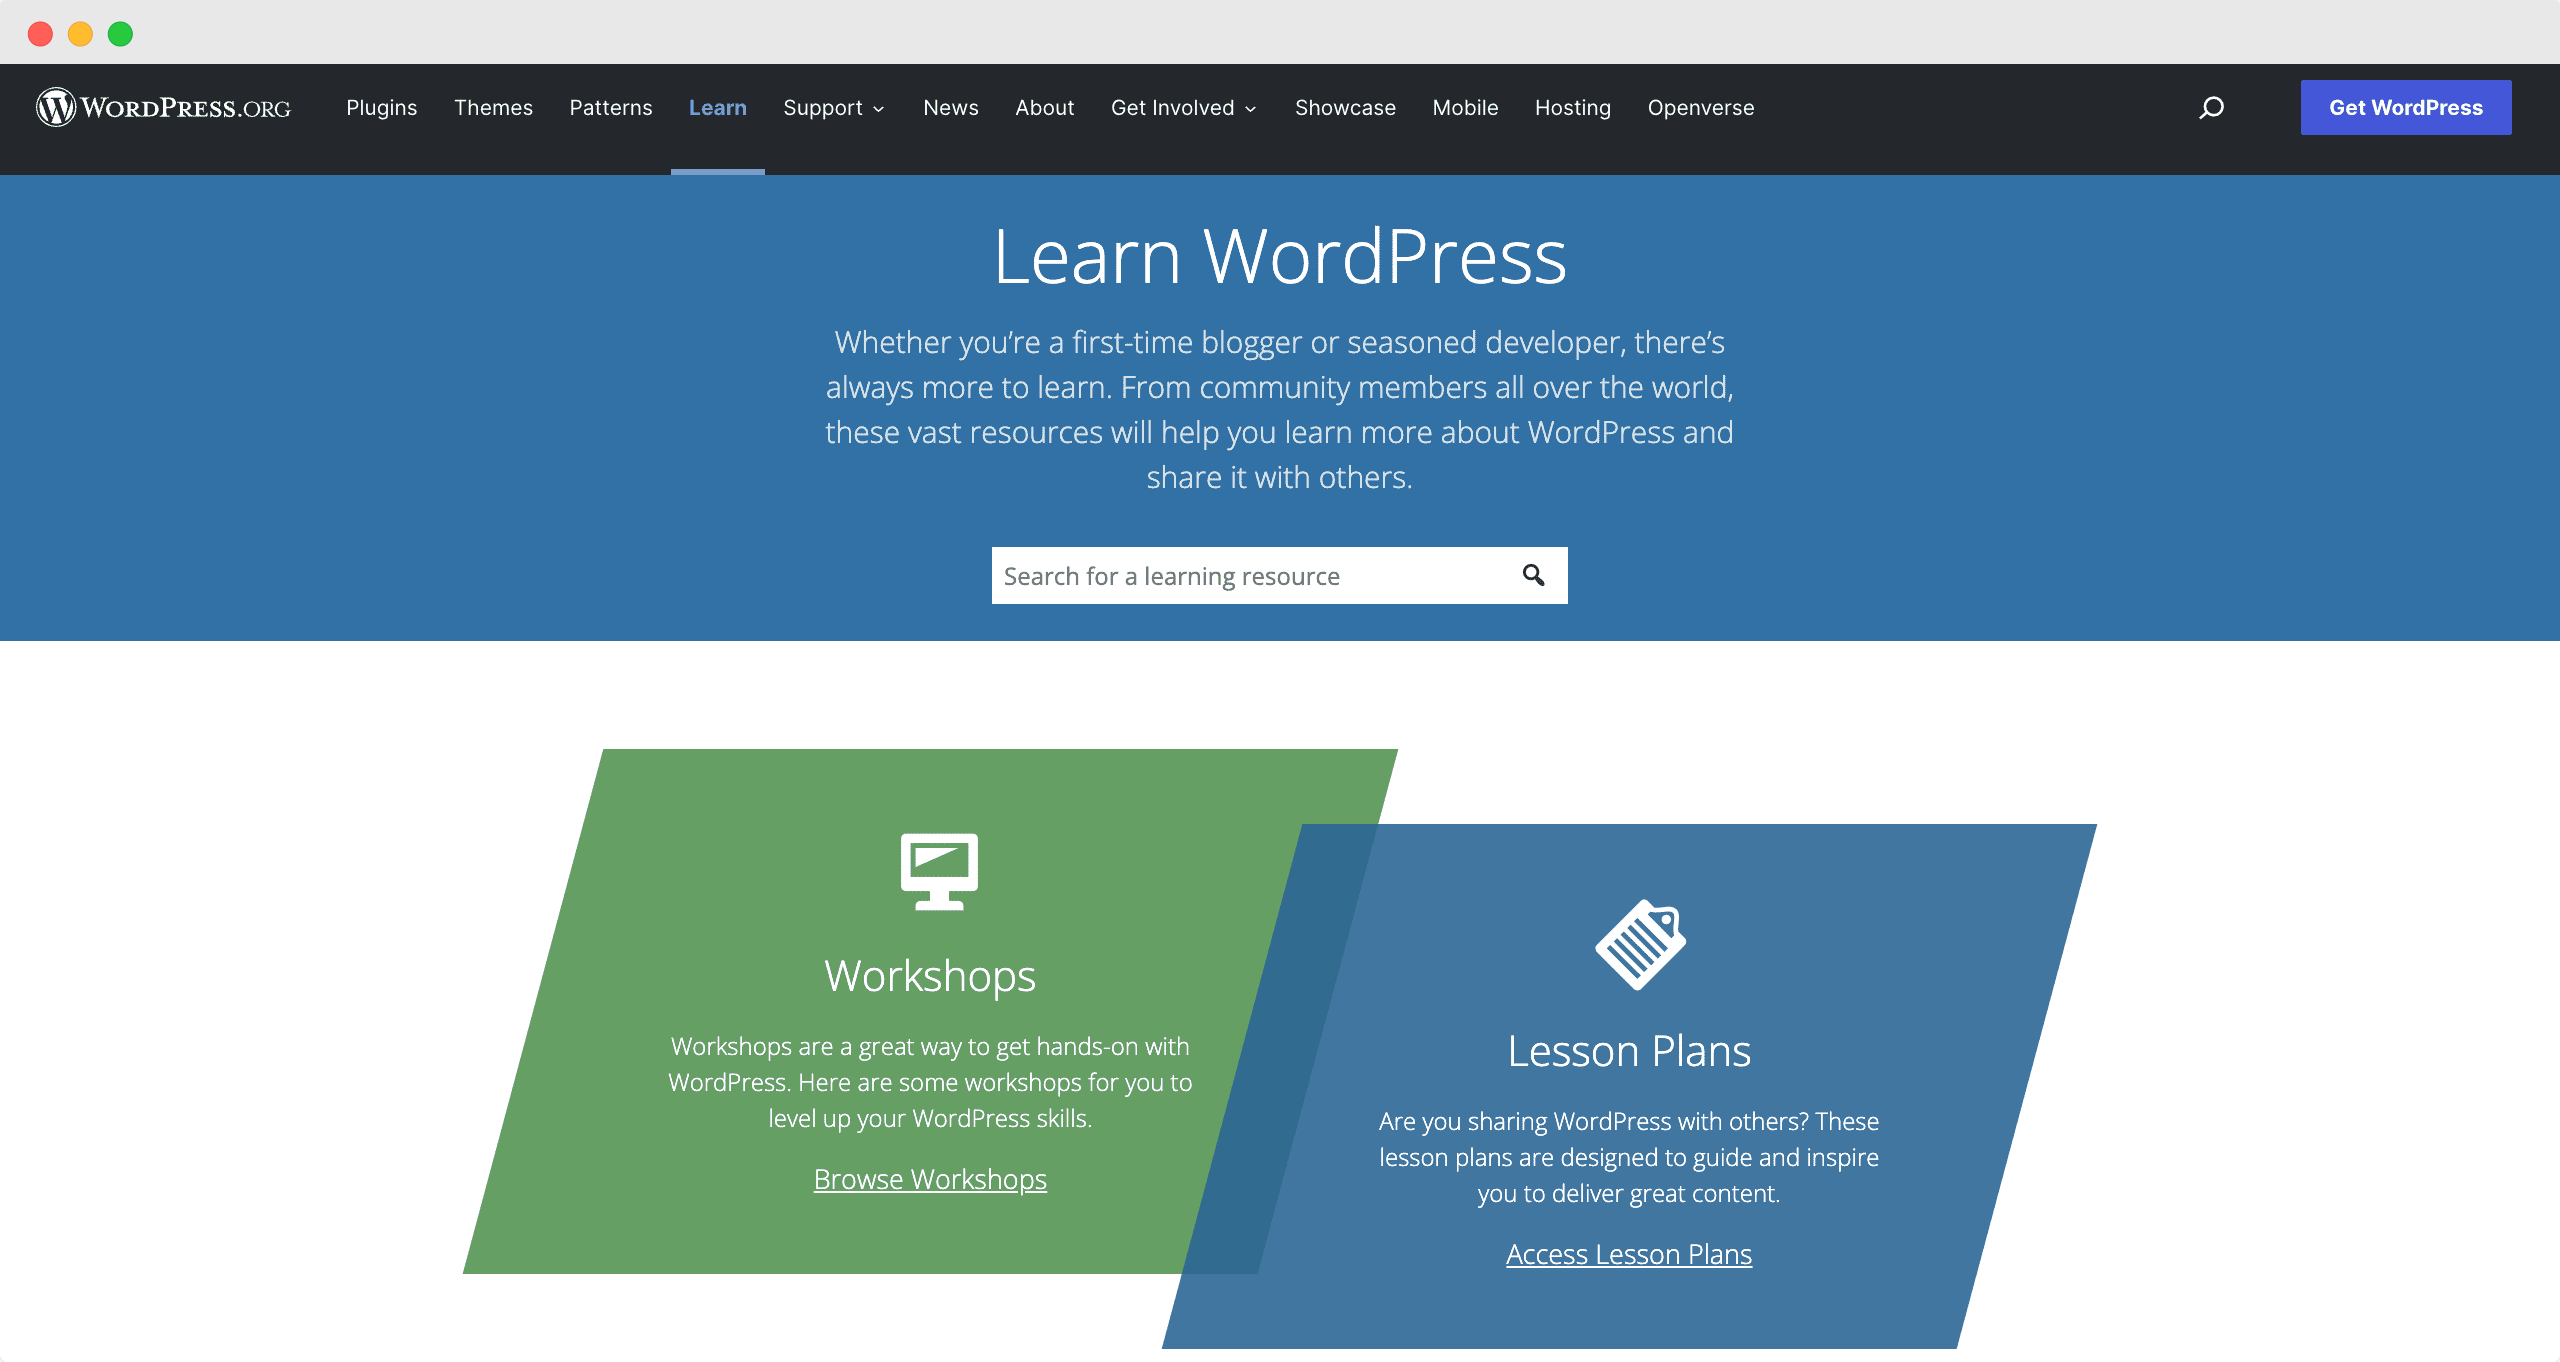Click the About navigation item
Image resolution: width=2560 pixels, height=1362 pixels.
[x=1045, y=107]
